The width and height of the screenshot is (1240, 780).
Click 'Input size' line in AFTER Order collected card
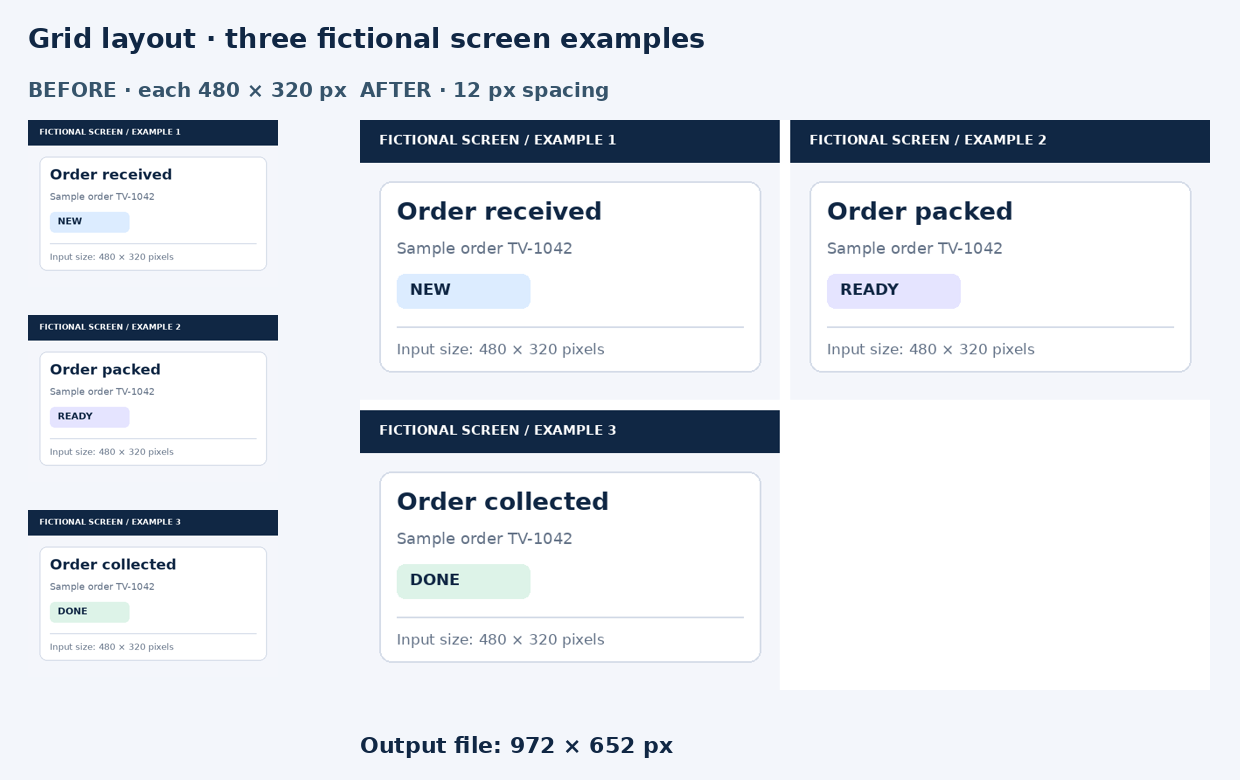pos(500,640)
